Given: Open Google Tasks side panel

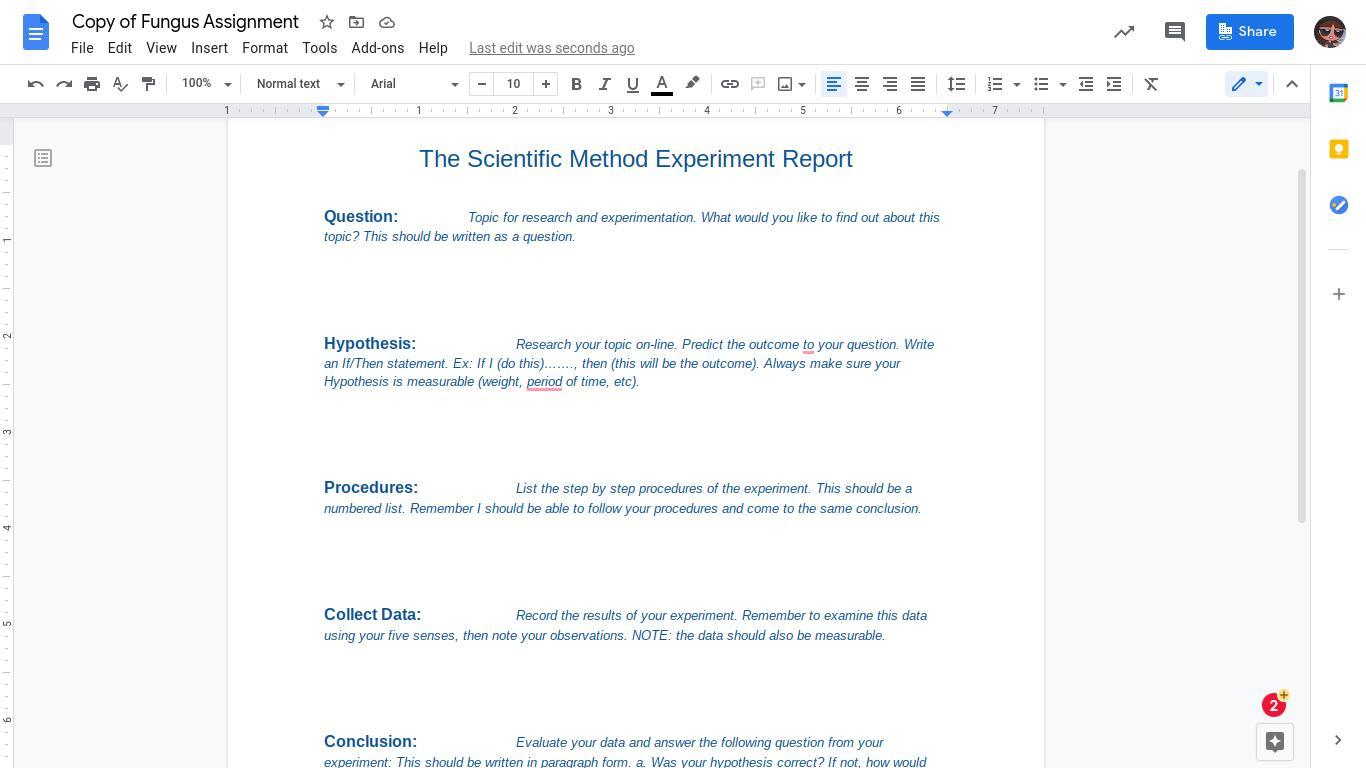Looking at the screenshot, I should (x=1338, y=205).
